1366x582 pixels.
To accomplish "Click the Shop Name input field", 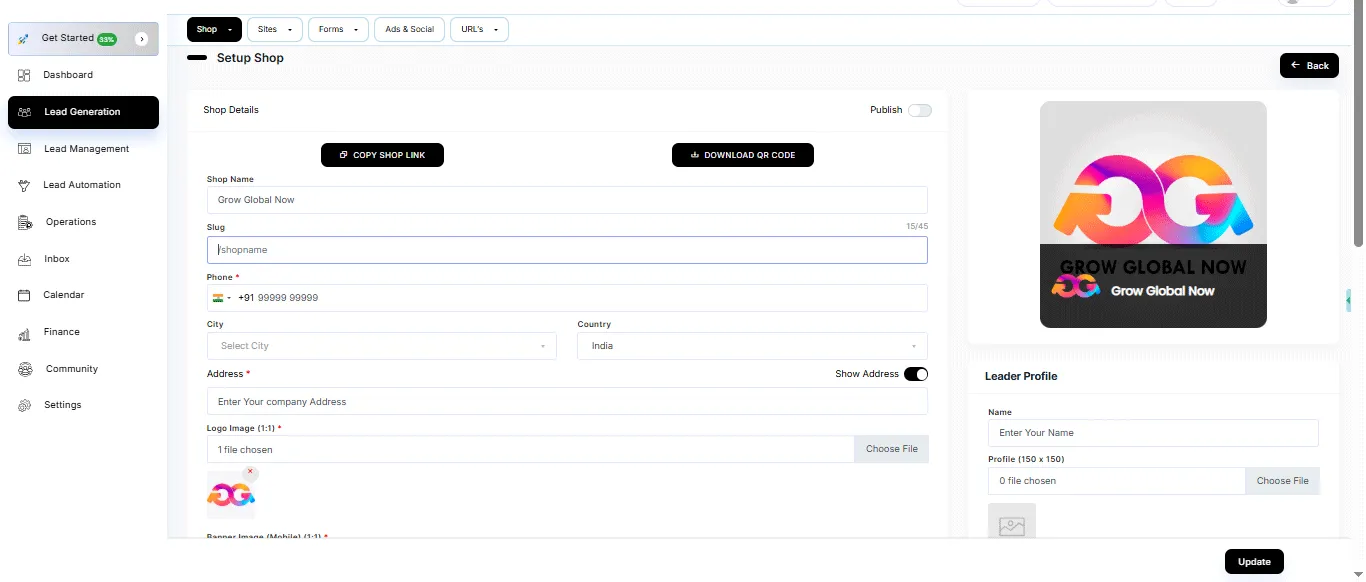I will point(567,200).
